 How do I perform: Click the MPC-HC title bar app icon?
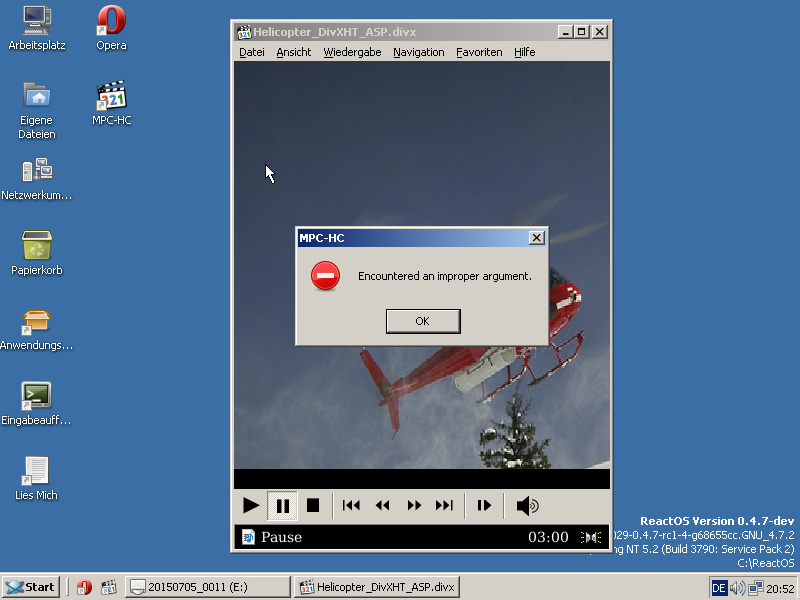tap(244, 32)
